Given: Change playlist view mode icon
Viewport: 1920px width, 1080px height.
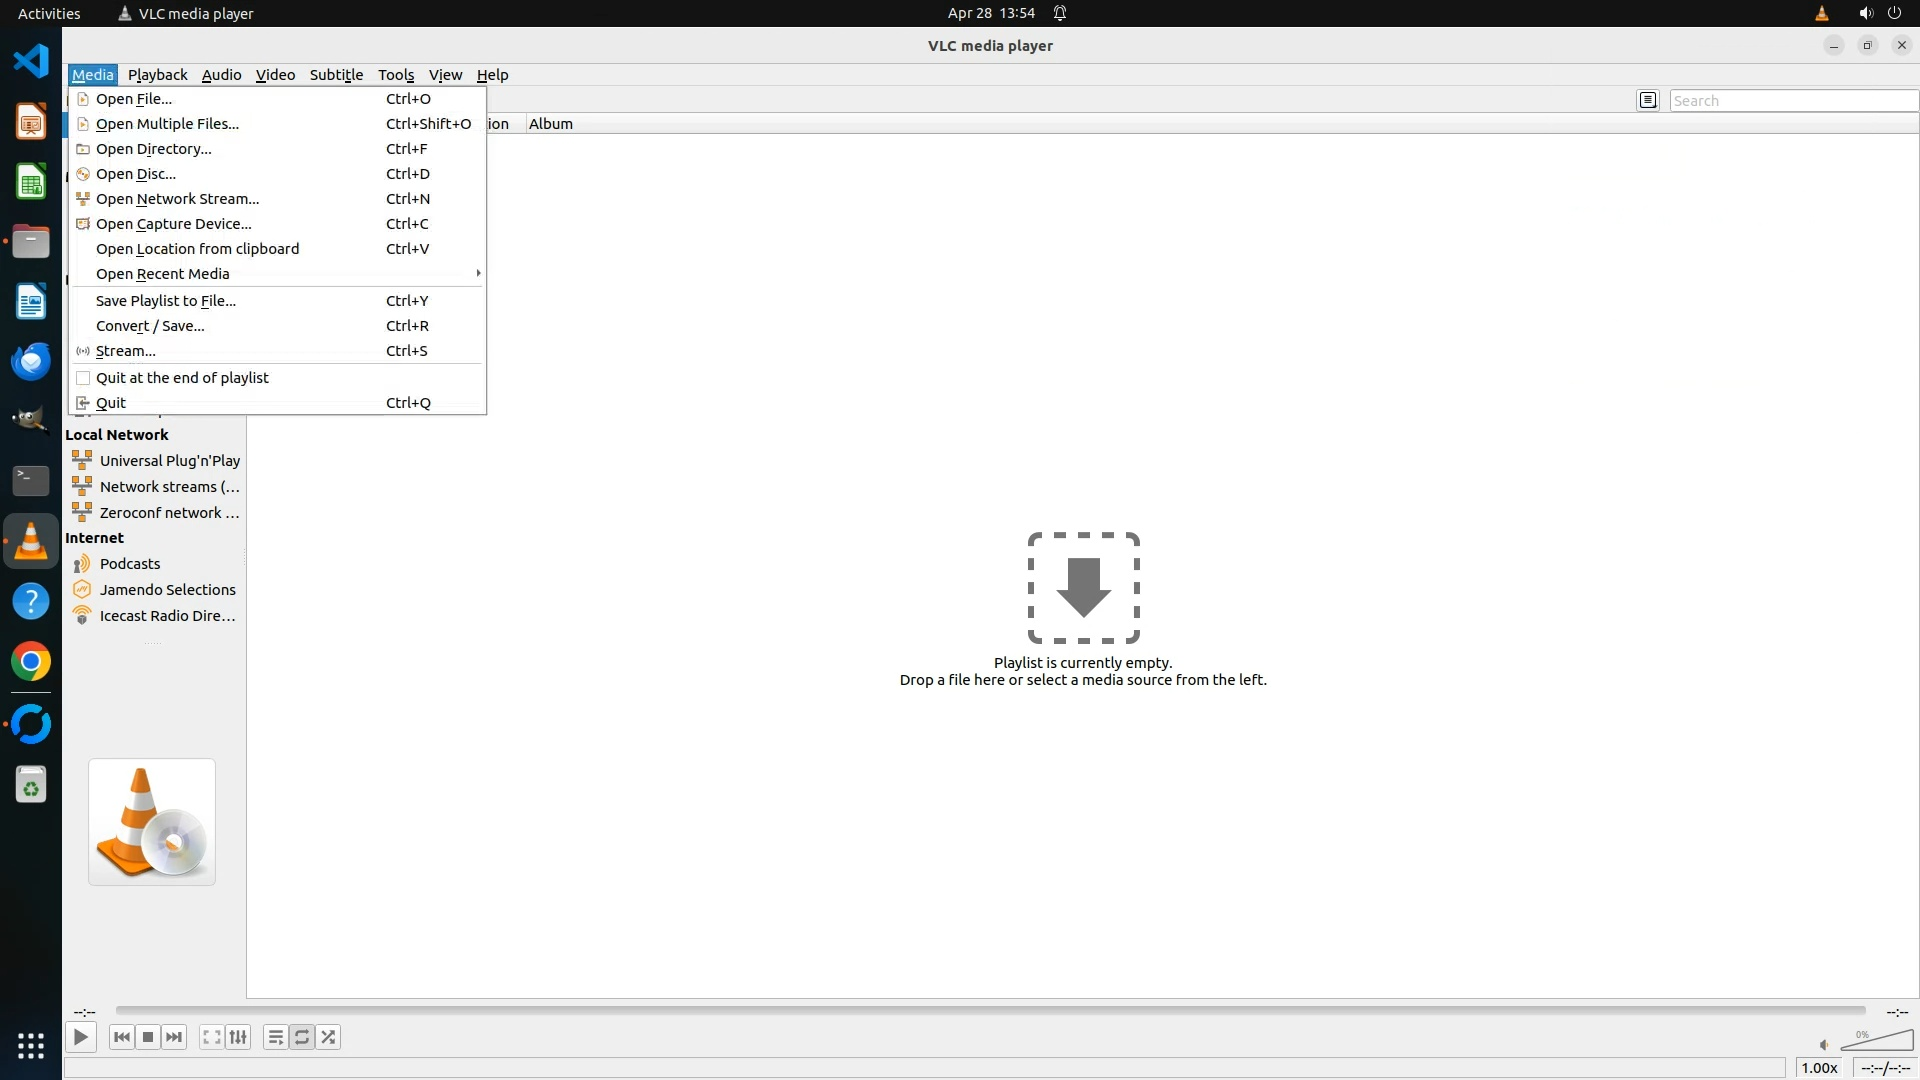Looking at the screenshot, I should coord(1648,100).
